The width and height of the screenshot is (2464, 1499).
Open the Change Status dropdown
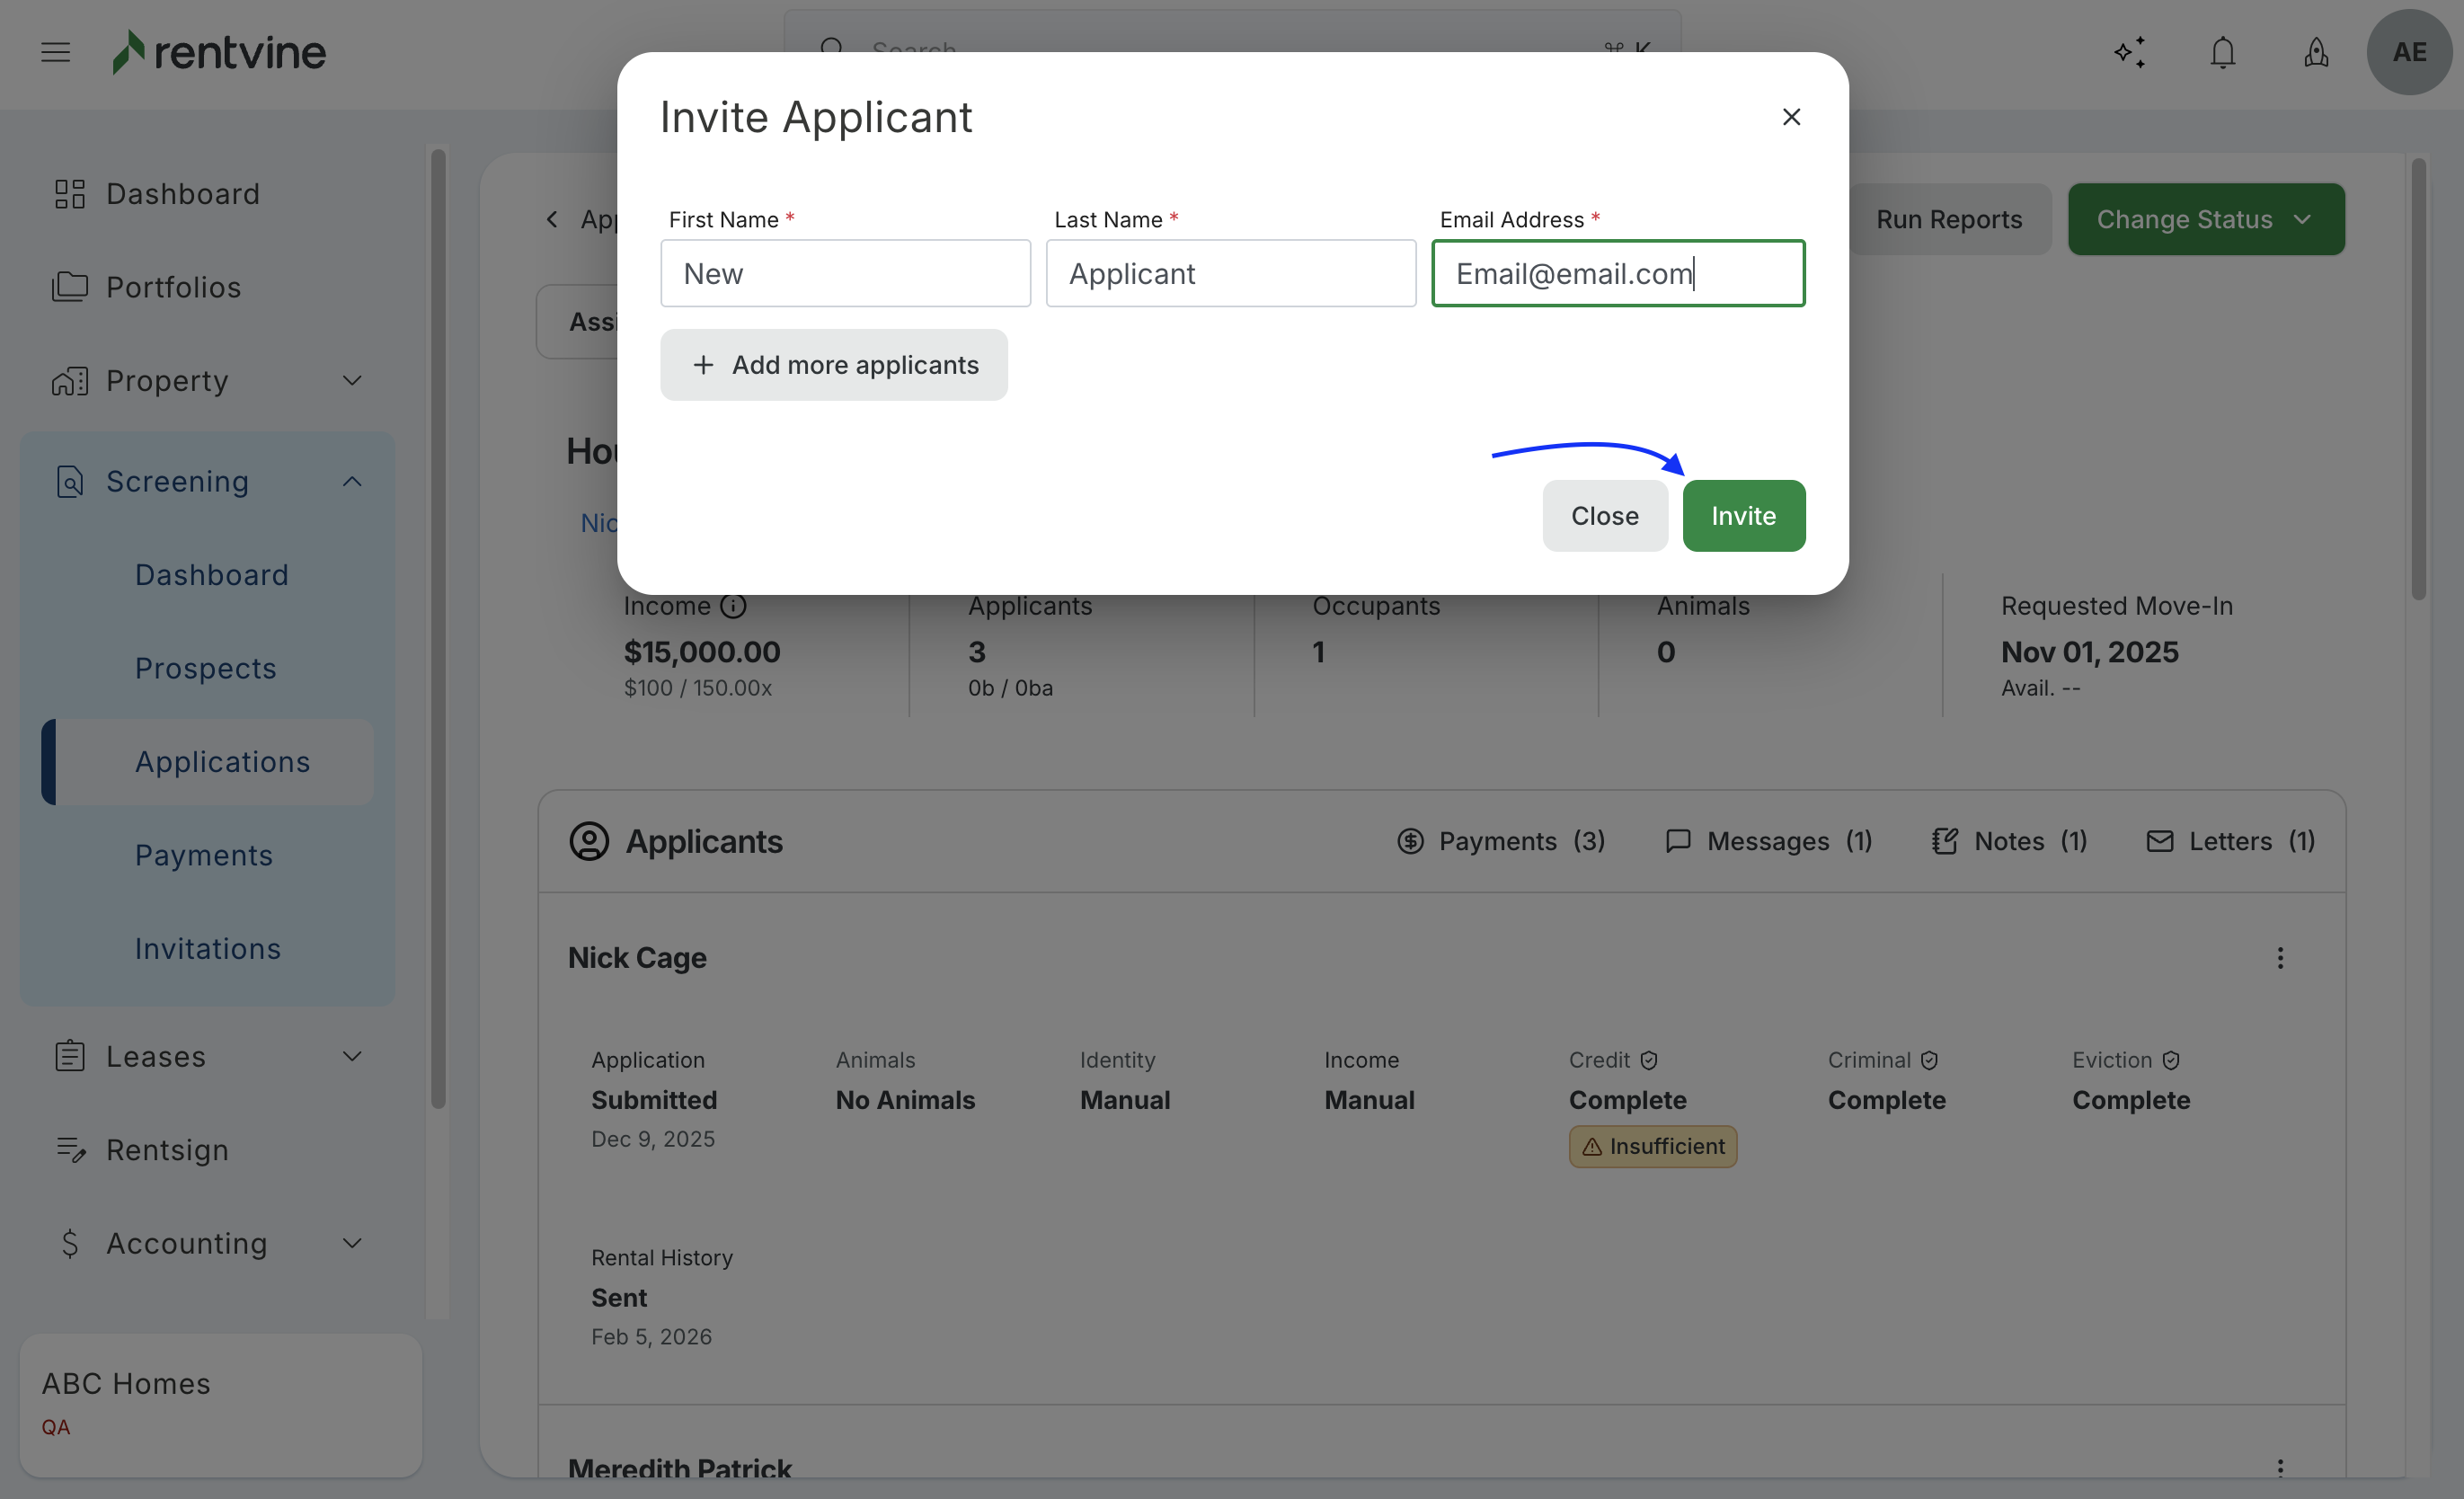[2205, 219]
